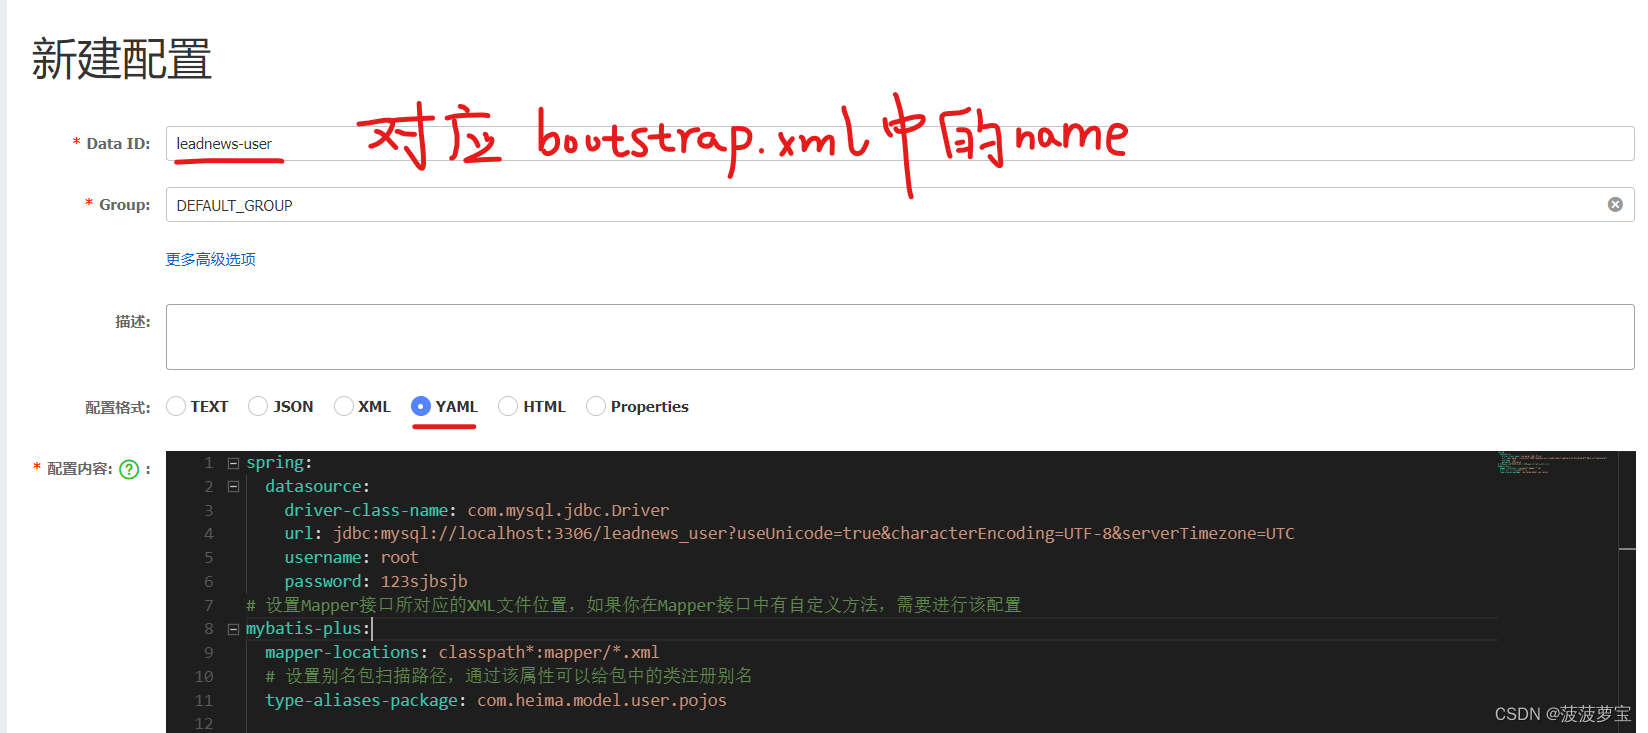
Task: Focus the Data ID input field
Action: pyautogui.click(x=900, y=143)
